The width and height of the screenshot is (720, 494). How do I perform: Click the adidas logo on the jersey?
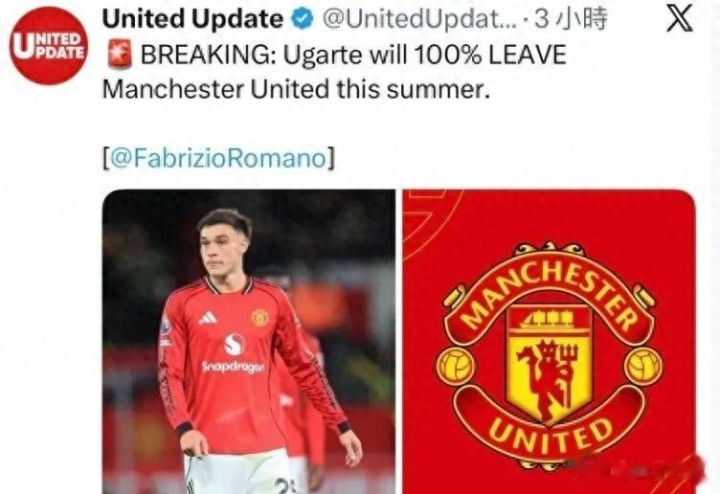coord(208,318)
